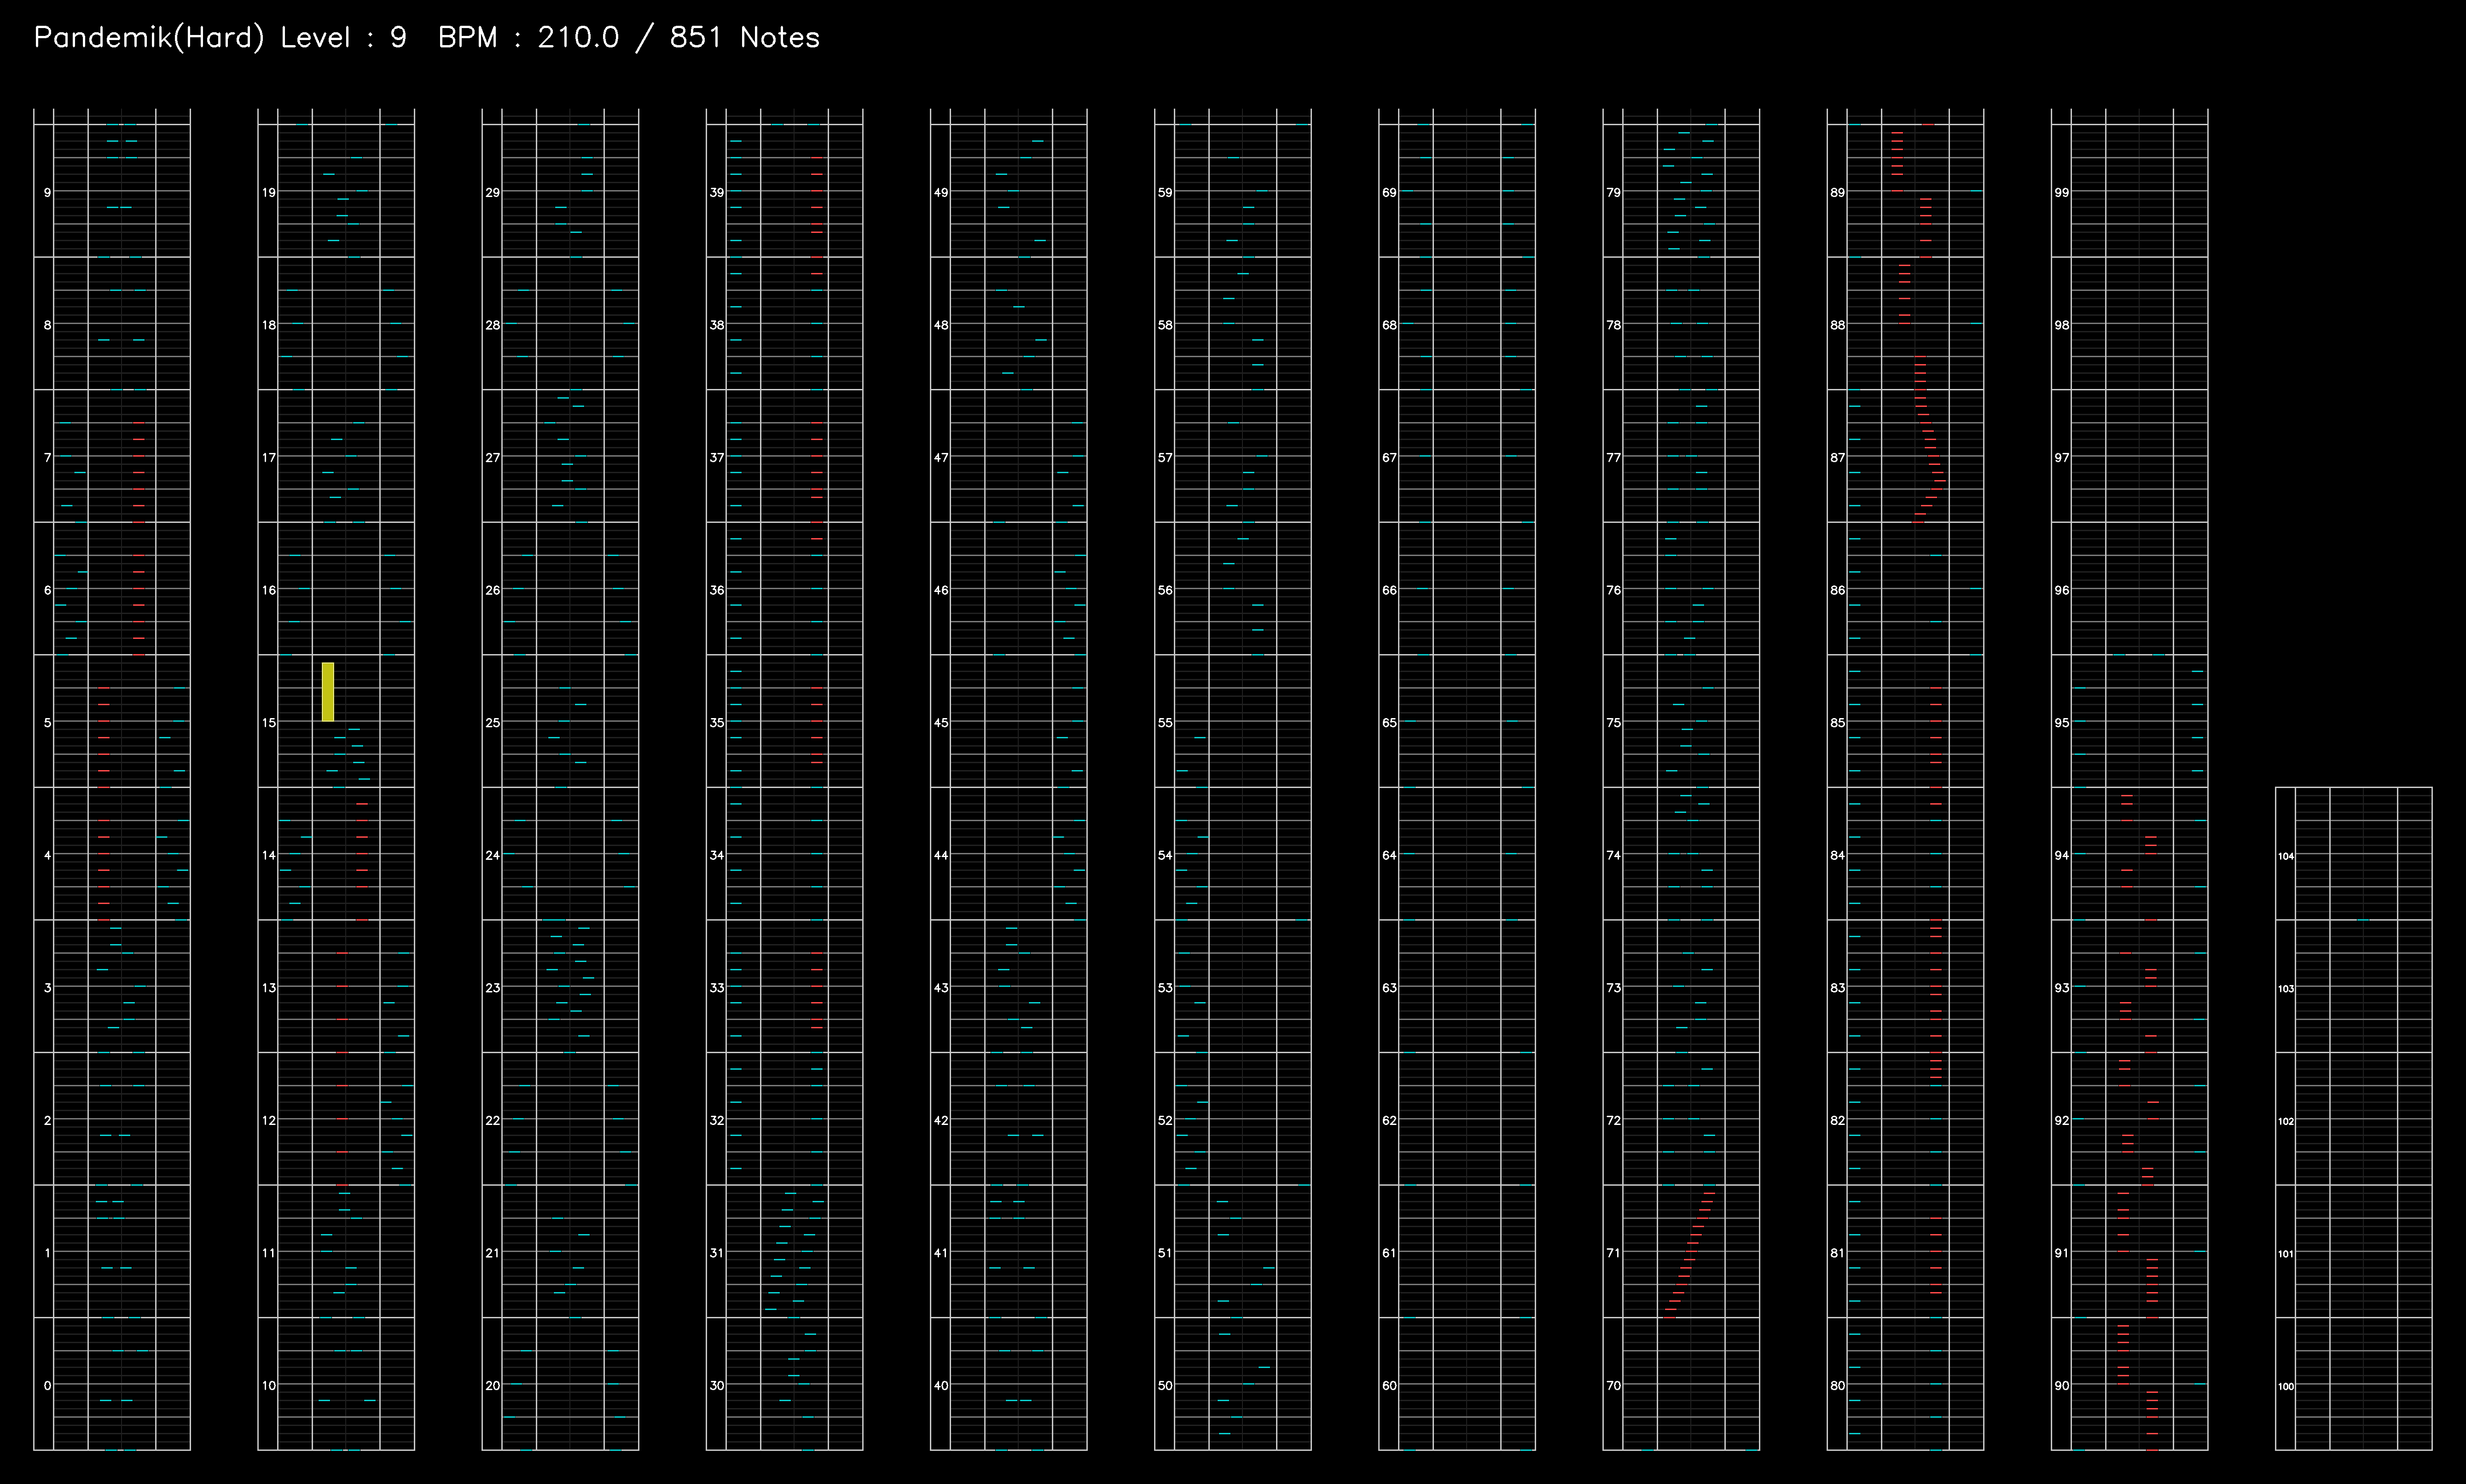Click measure number 60 label
The image size is (2466, 1484).
coord(1389,1386)
